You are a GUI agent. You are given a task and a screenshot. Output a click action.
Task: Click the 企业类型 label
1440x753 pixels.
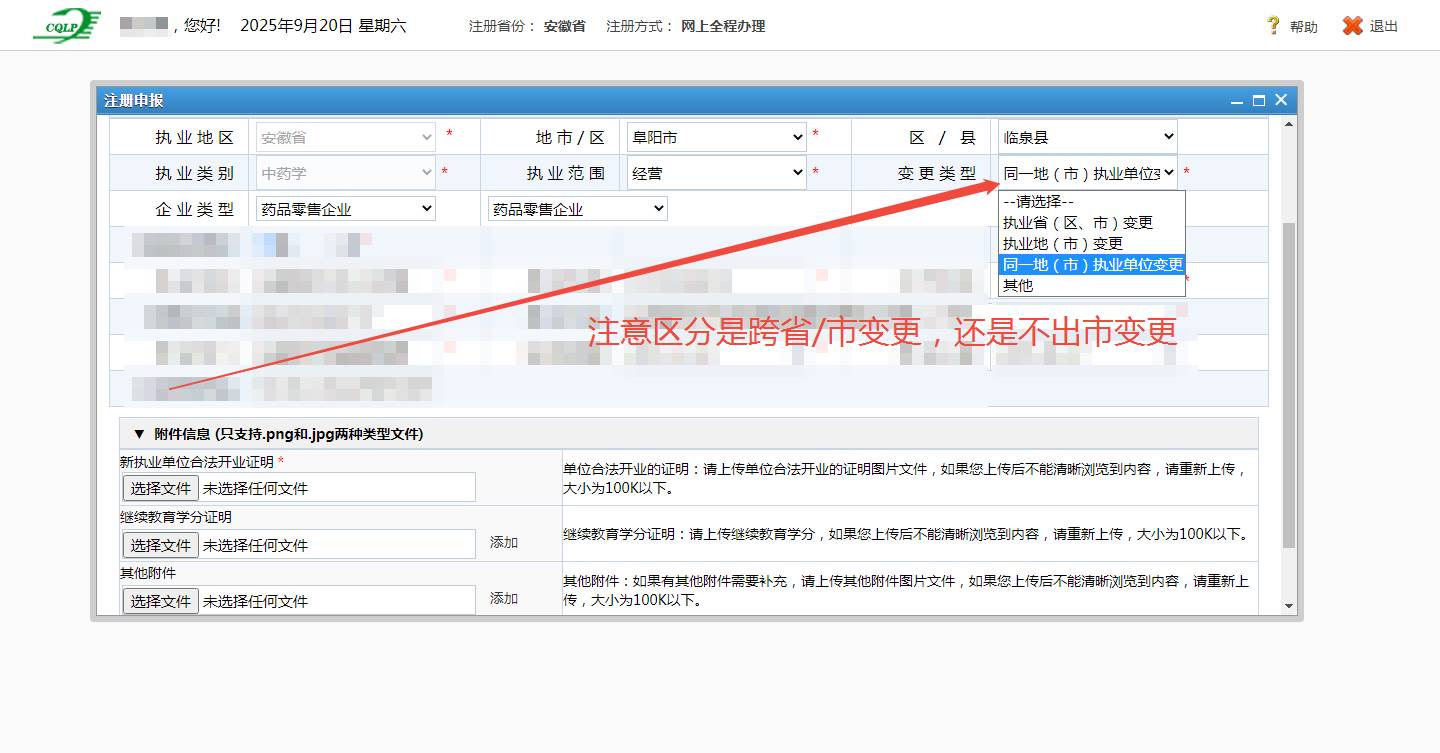[194, 209]
